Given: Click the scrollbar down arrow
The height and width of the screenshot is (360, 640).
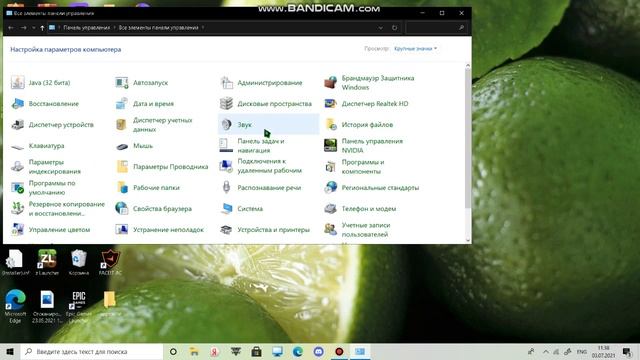Looking at the screenshot, I should 468,240.
